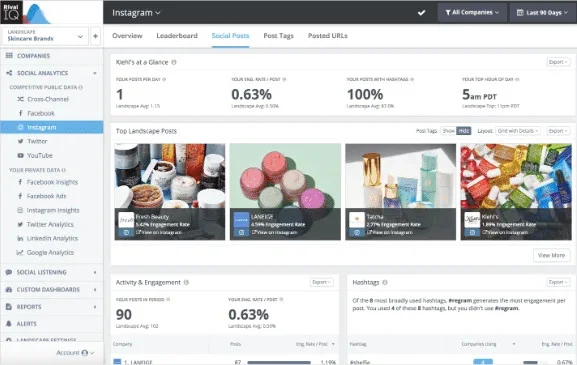Switch to the Posted URLs tab
The height and width of the screenshot is (365, 577).
coord(328,36)
